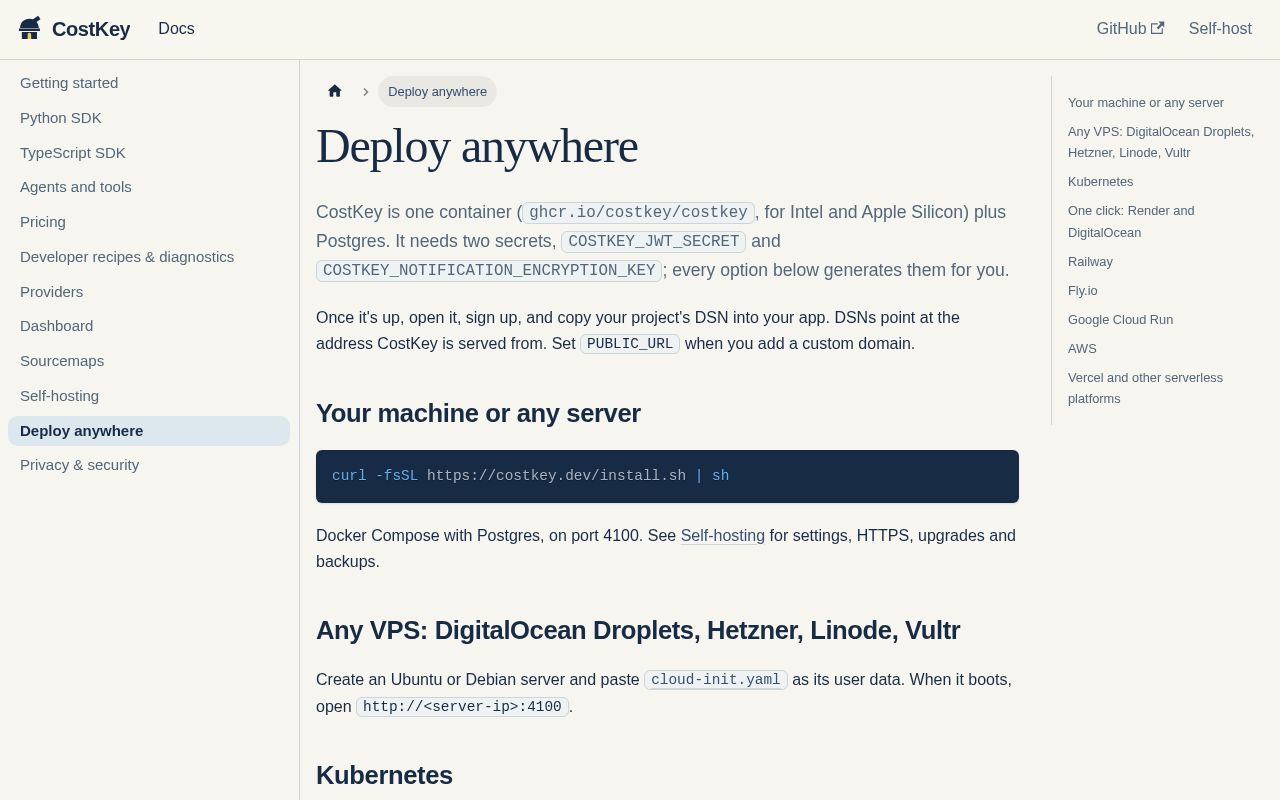
Task: Click the http://<server-ip>:4100 code snippet
Action: pos(462,707)
